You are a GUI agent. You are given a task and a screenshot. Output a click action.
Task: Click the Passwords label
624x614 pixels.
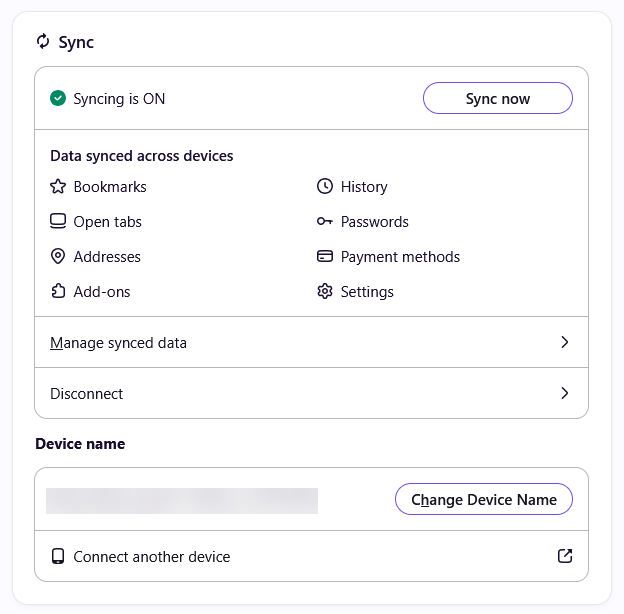click(x=375, y=222)
